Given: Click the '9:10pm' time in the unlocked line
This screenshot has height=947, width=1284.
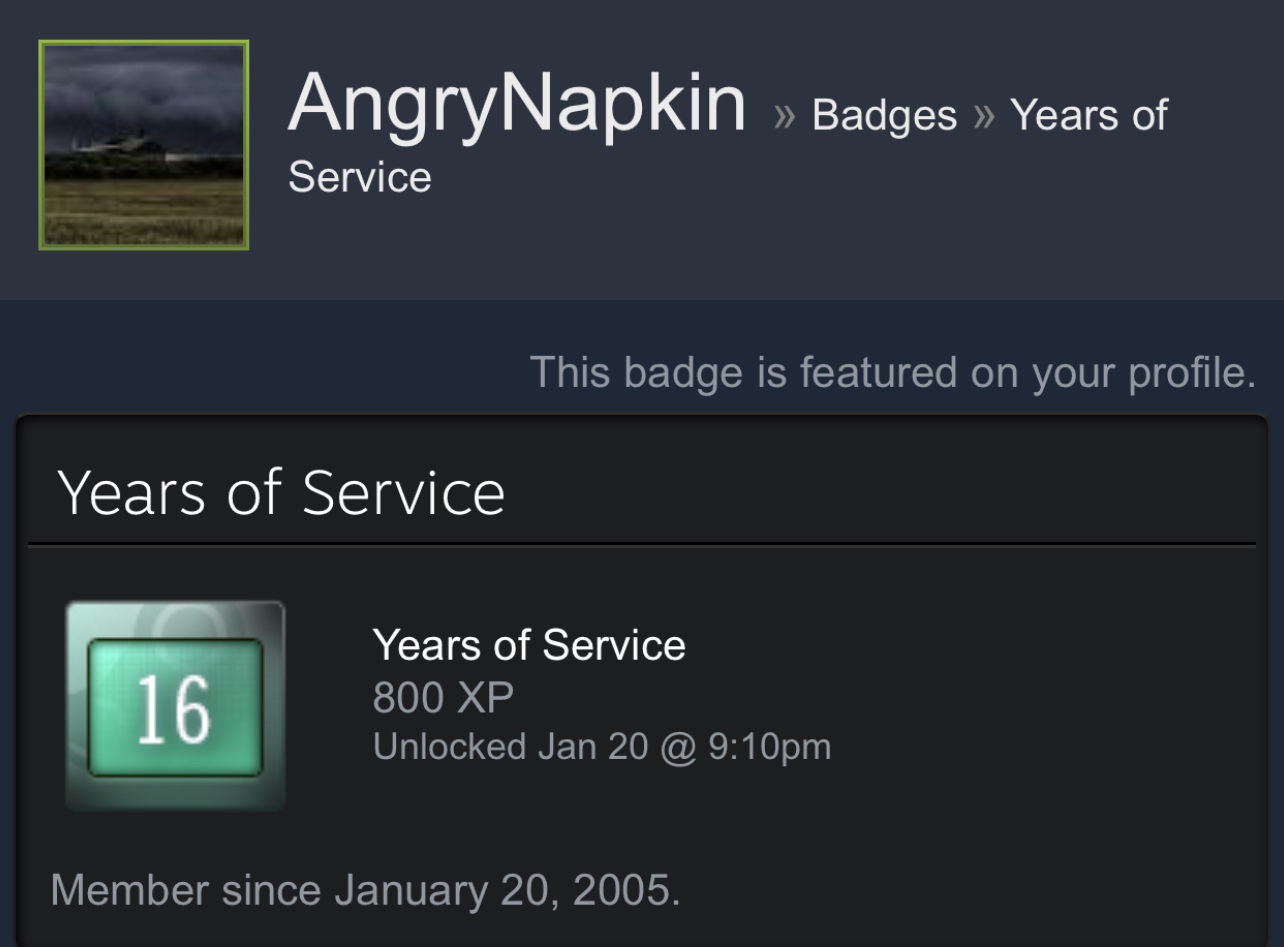Looking at the screenshot, I should 769,747.
